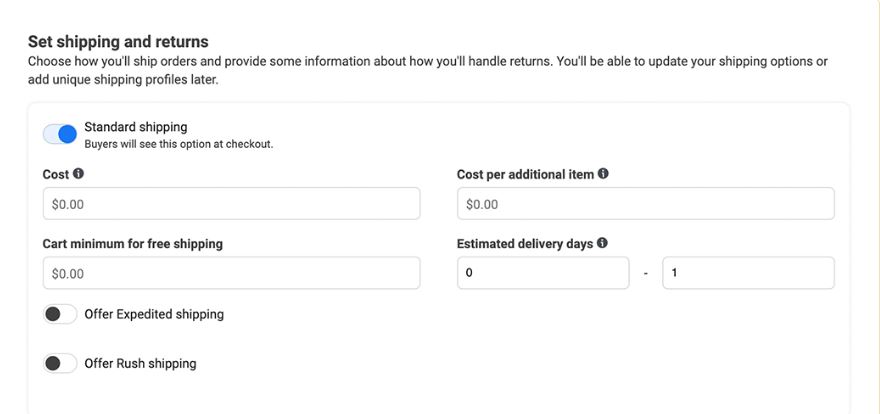This screenshot has width=880, height=414.
Task: Click the maximum delivery days field showing 1
Action: [748, 273]
